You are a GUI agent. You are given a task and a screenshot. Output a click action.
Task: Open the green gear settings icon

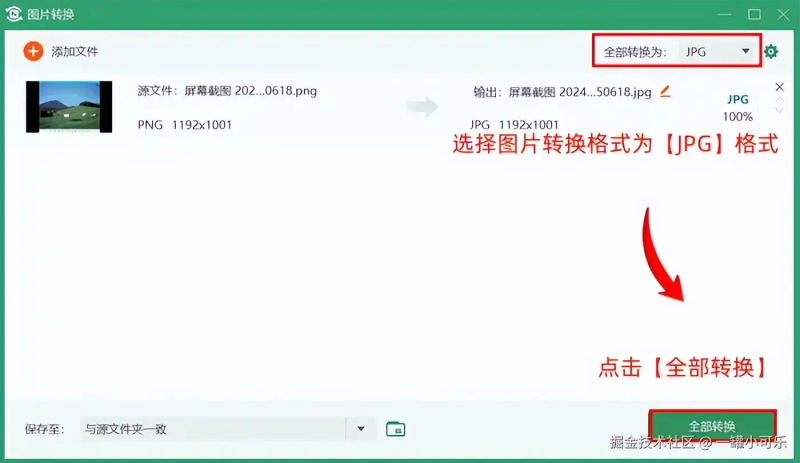coord(771,52)
